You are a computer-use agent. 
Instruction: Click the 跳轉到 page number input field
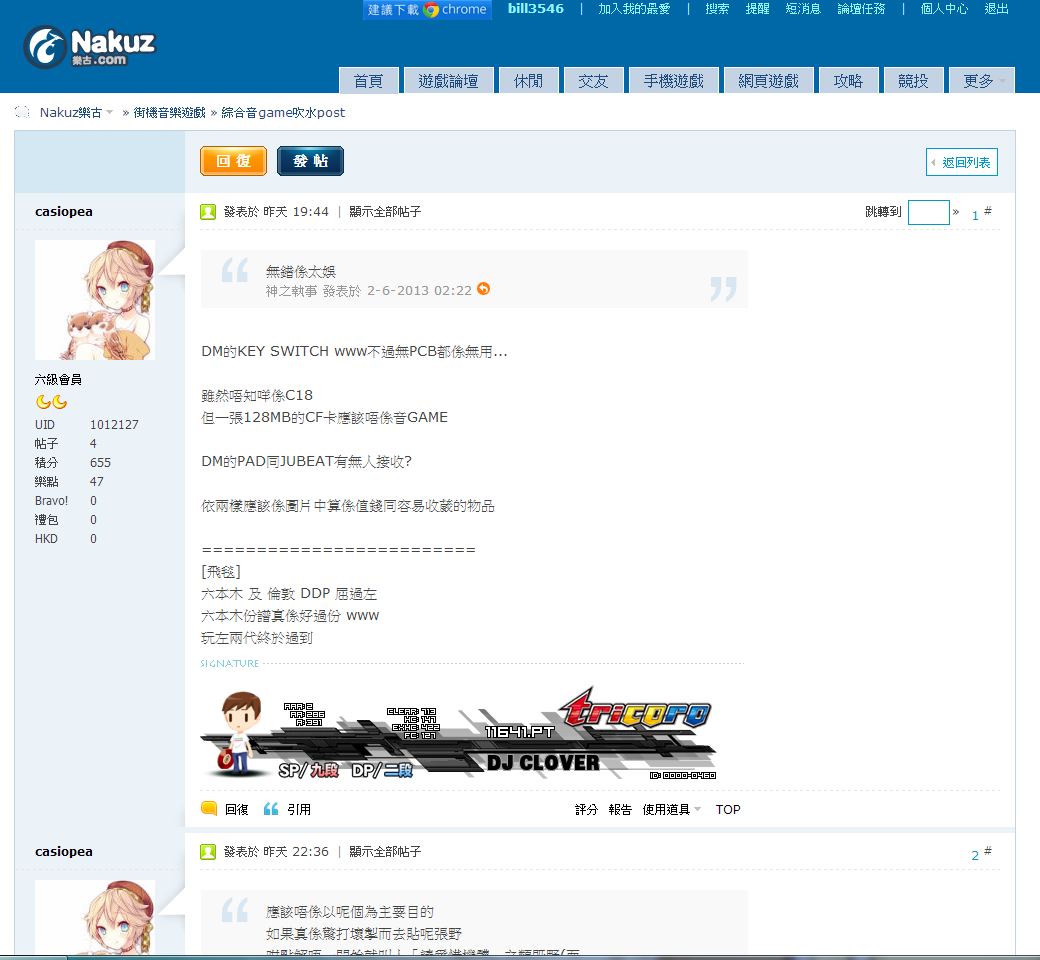click(x=929, y=212)
